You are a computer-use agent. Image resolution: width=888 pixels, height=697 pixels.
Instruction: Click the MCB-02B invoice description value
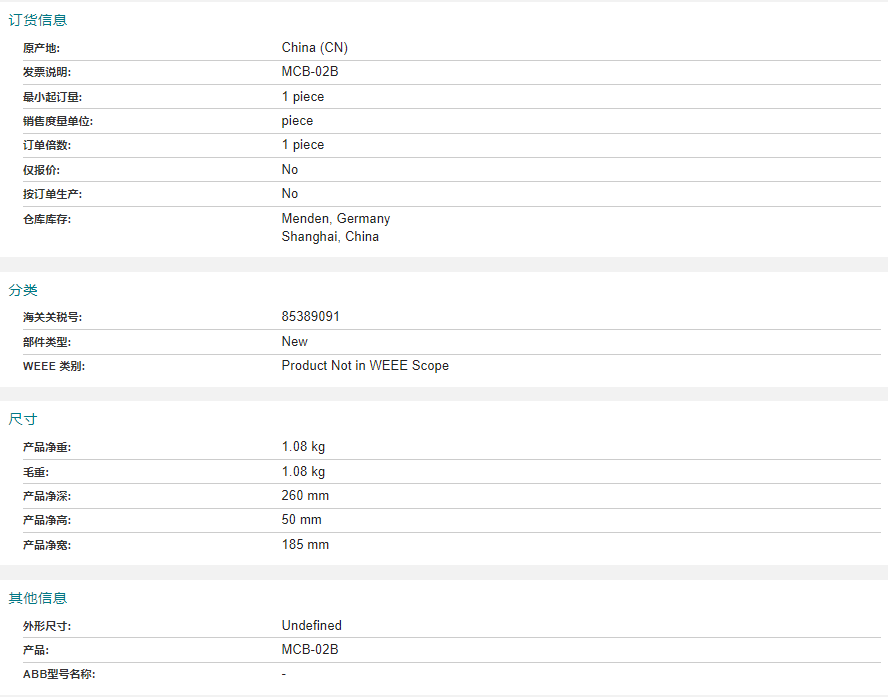click(310, 72)
